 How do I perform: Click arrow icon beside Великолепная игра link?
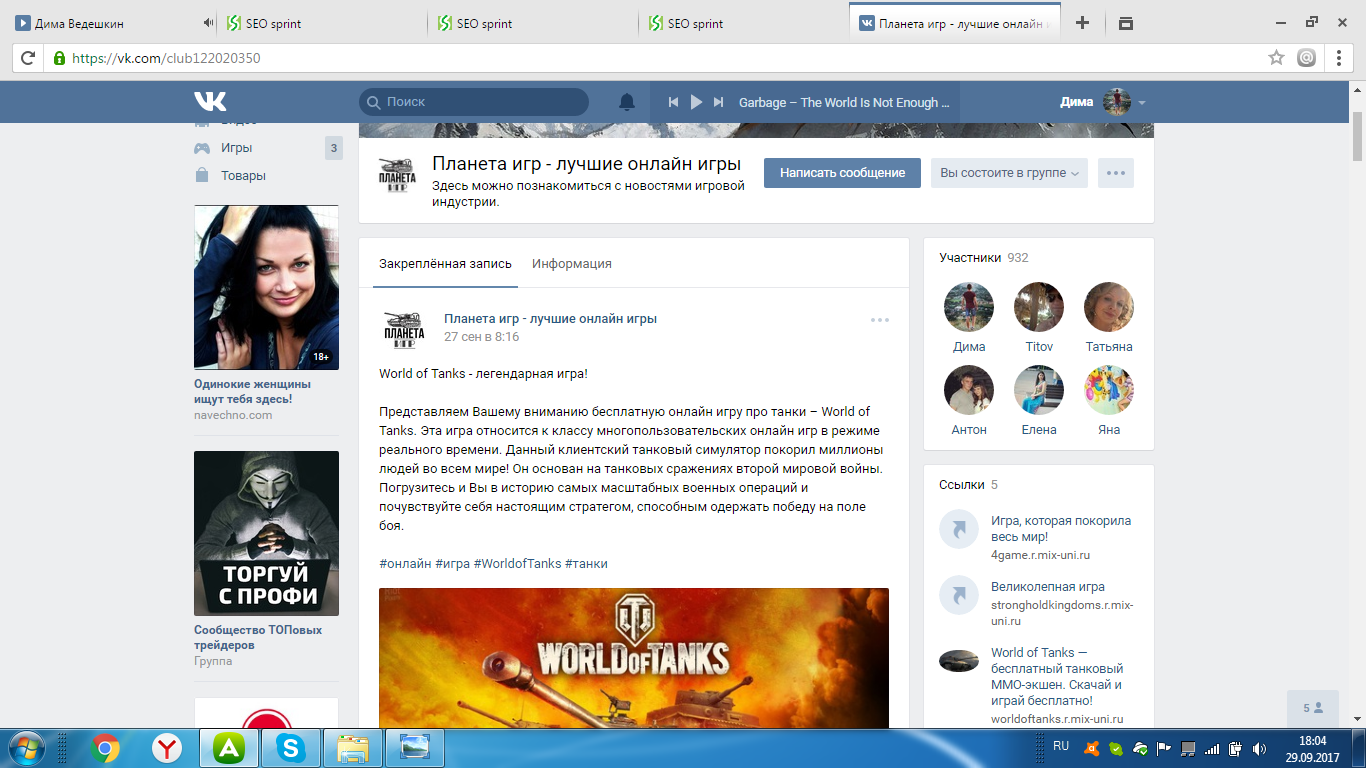point(959,596)
